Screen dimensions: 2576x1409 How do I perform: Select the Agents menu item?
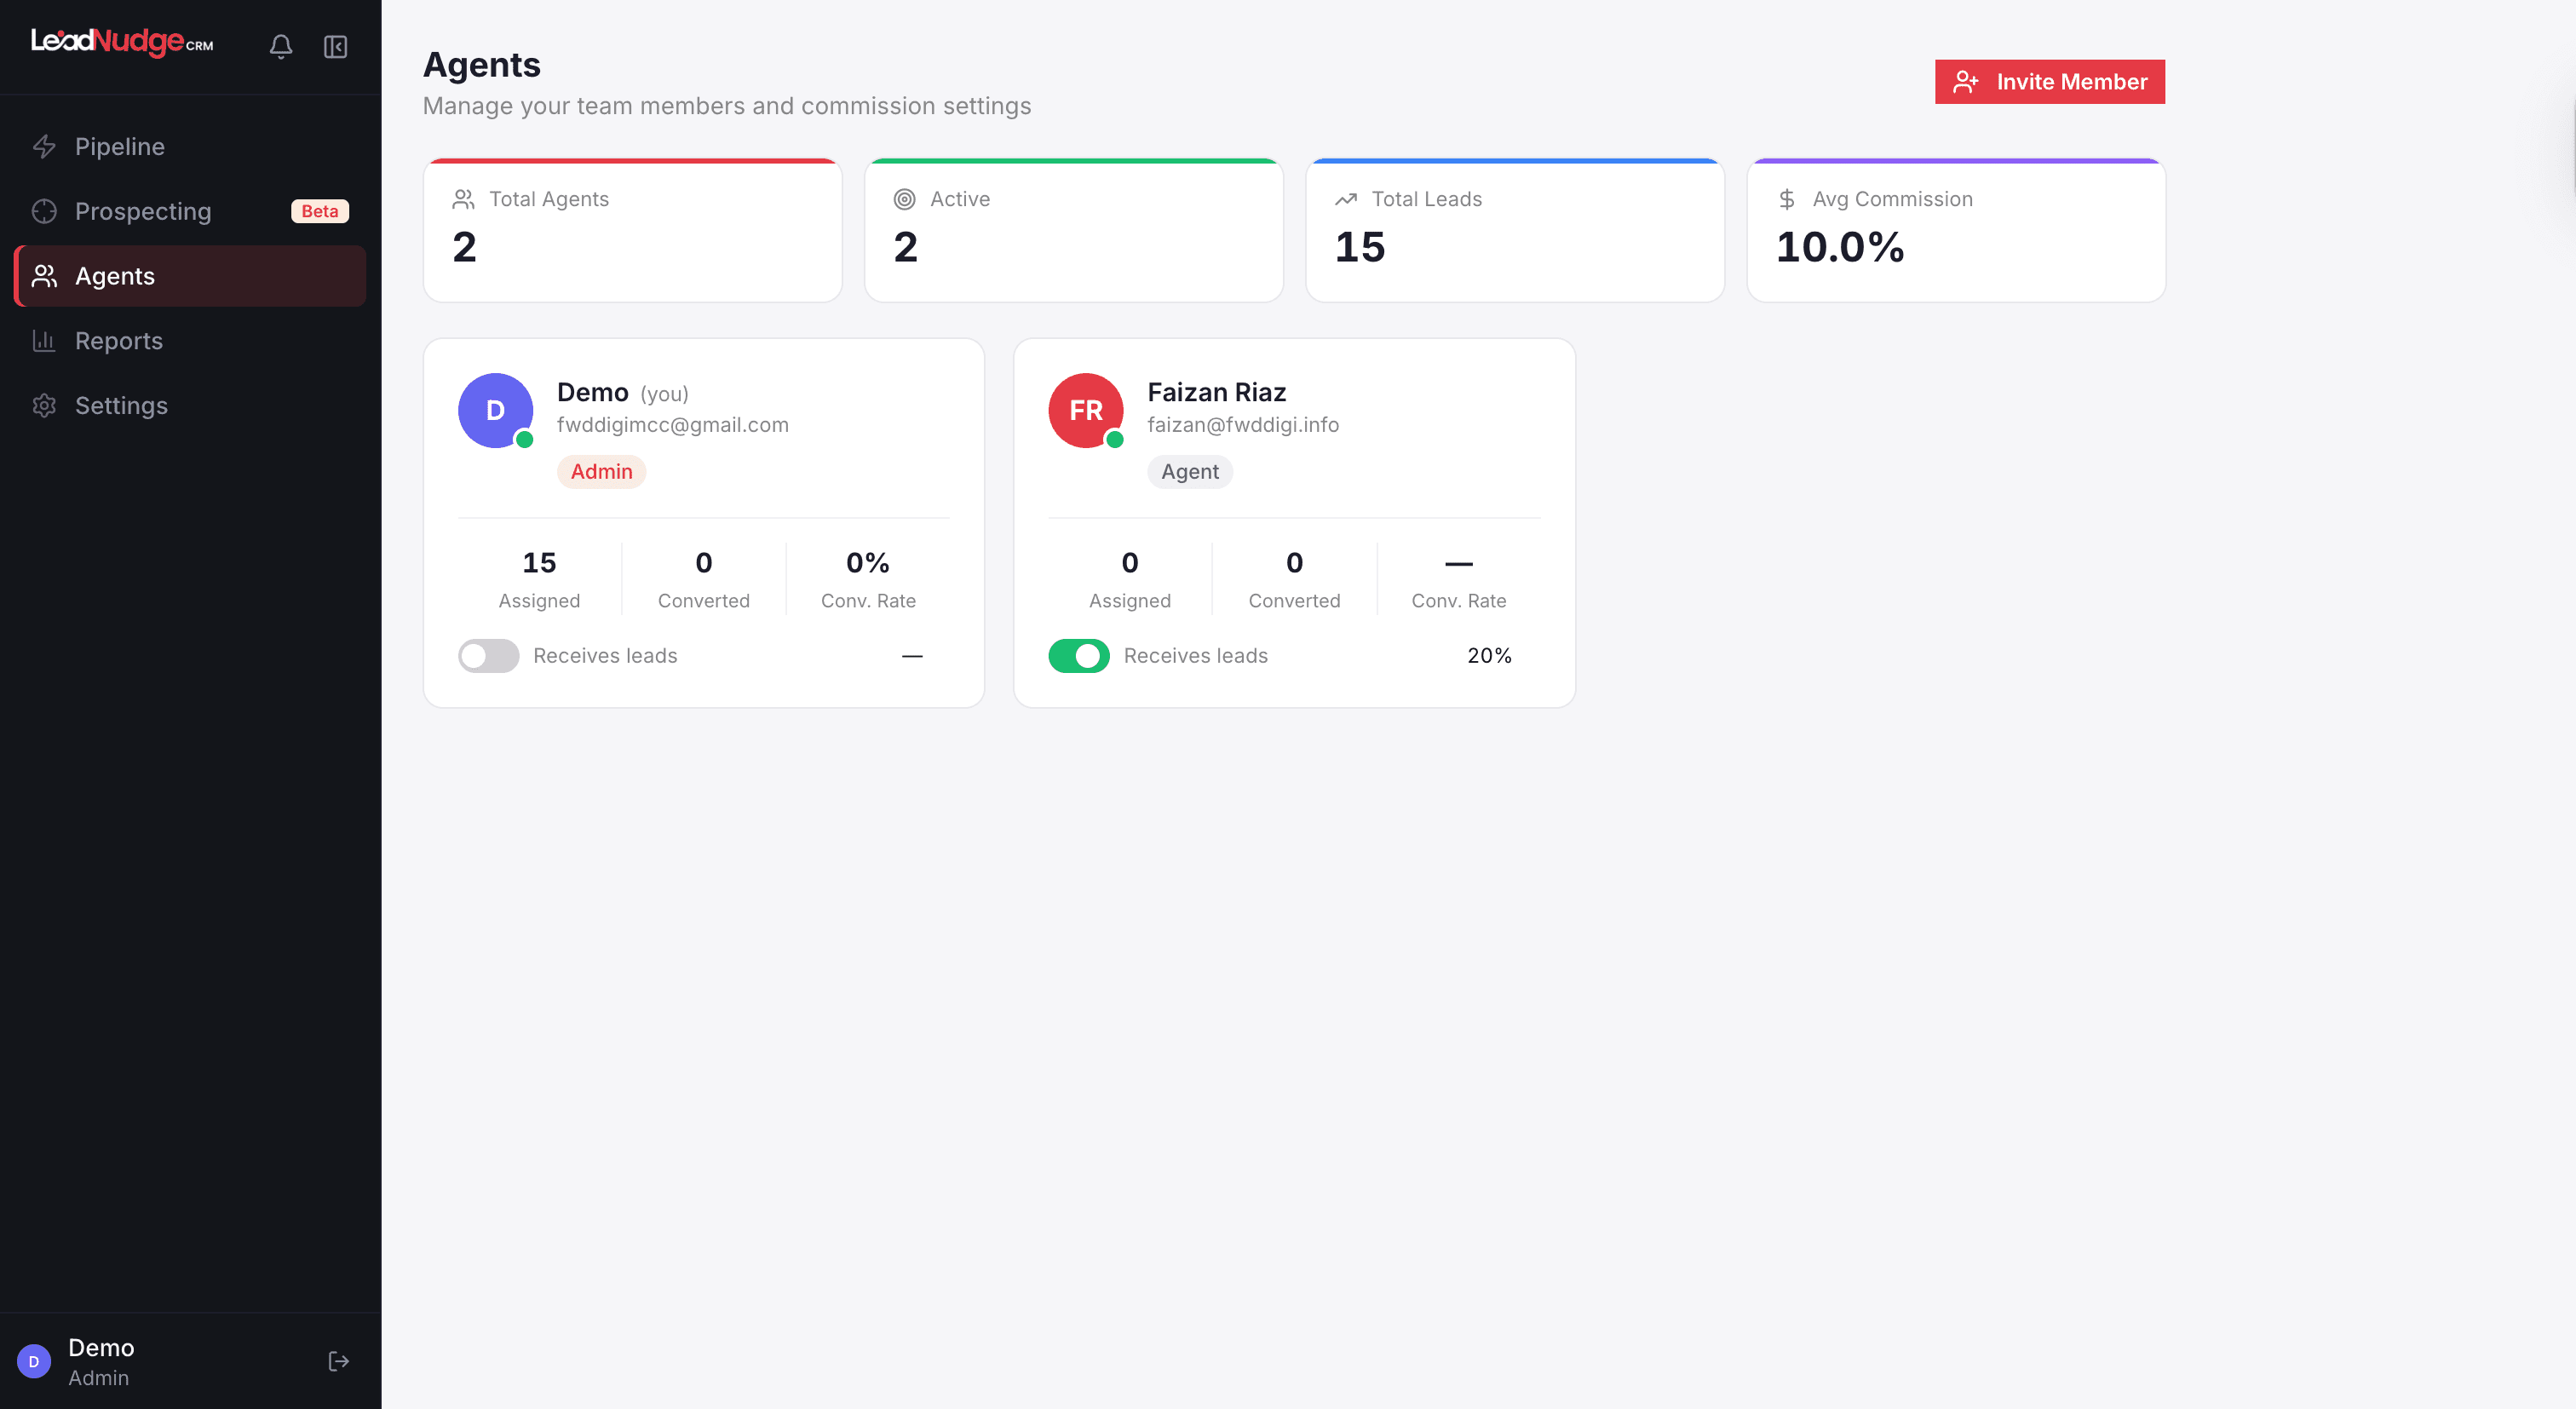point(190,276)
